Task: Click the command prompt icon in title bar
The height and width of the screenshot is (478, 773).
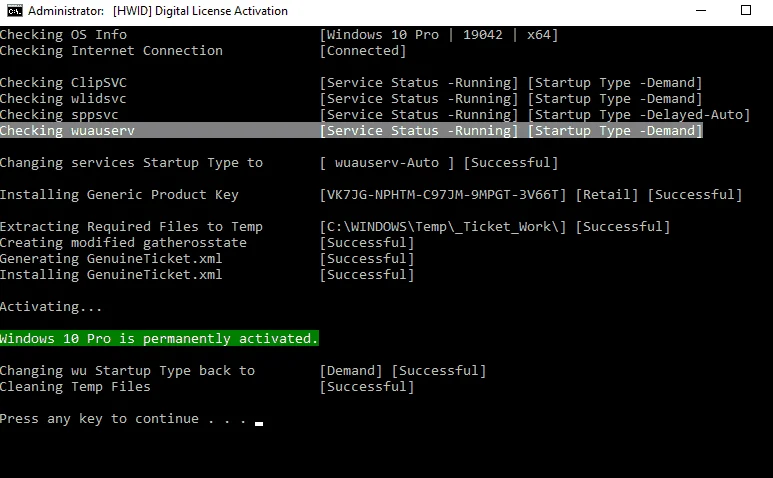Action: [15, 10]
